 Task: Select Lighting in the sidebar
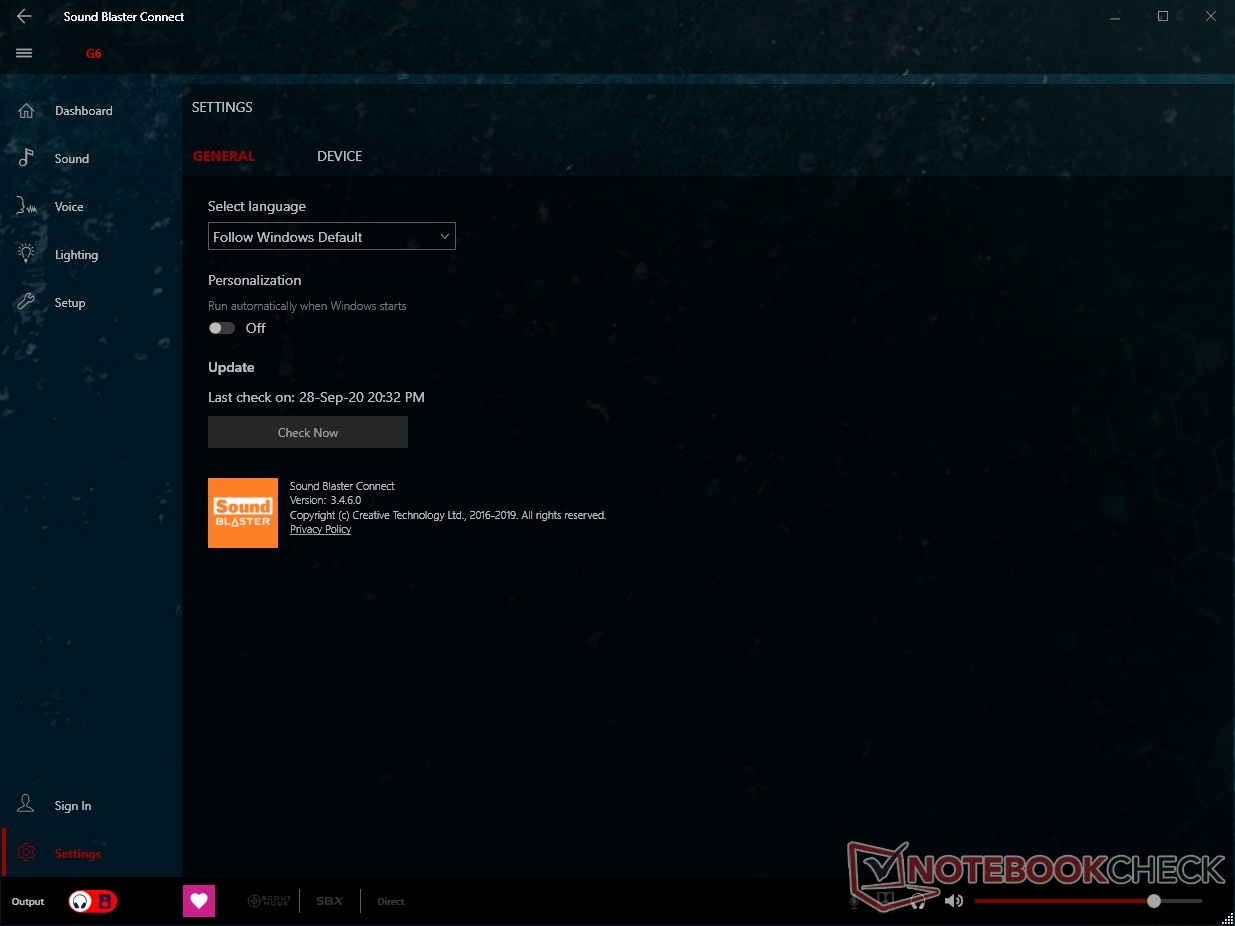tap(77, 255)
